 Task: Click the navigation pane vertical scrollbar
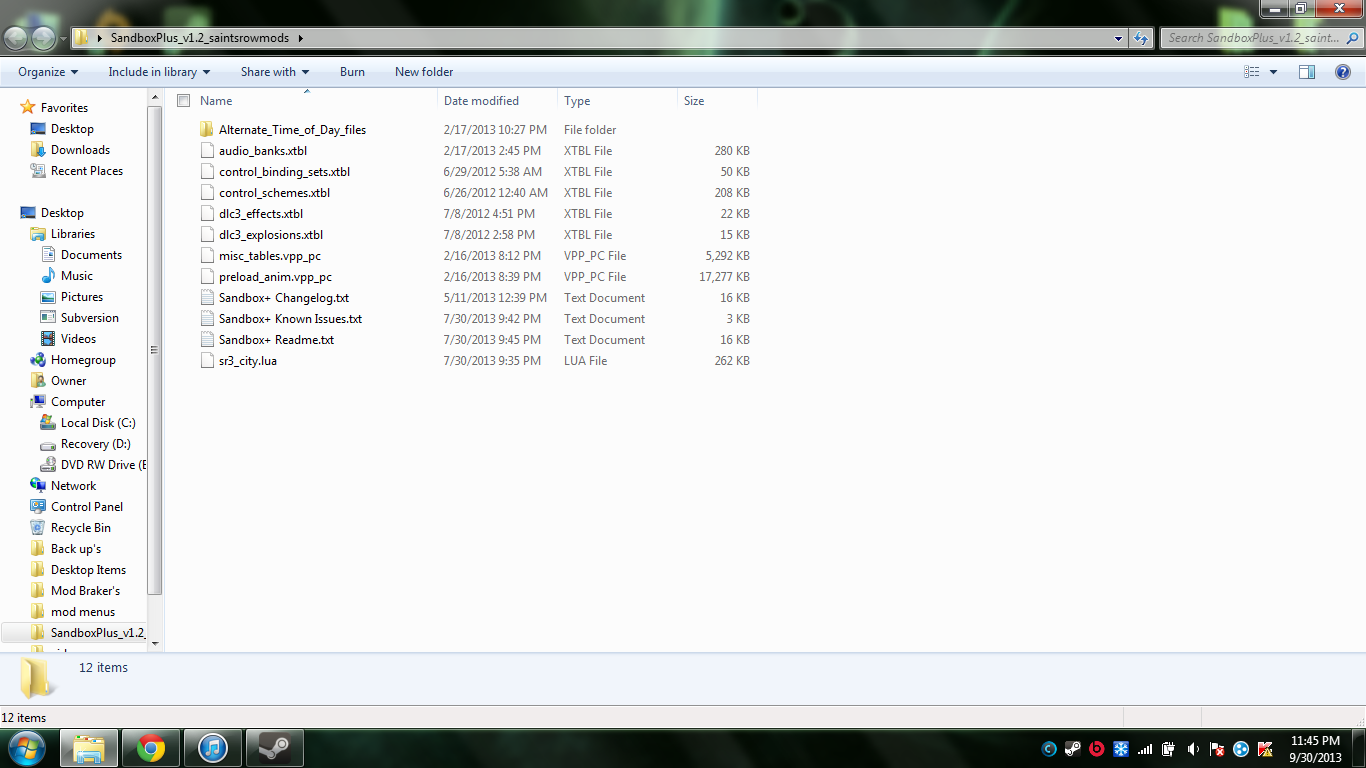coord(154,350)
